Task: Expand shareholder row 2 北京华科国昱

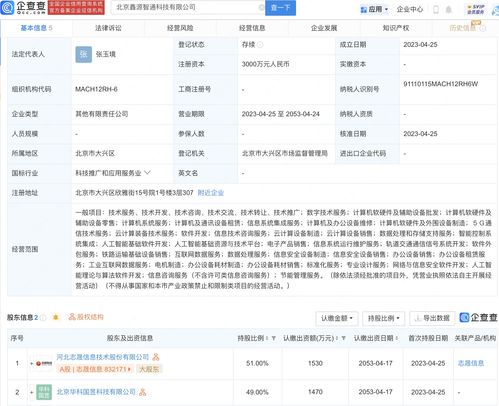Action: pos(32,392)
